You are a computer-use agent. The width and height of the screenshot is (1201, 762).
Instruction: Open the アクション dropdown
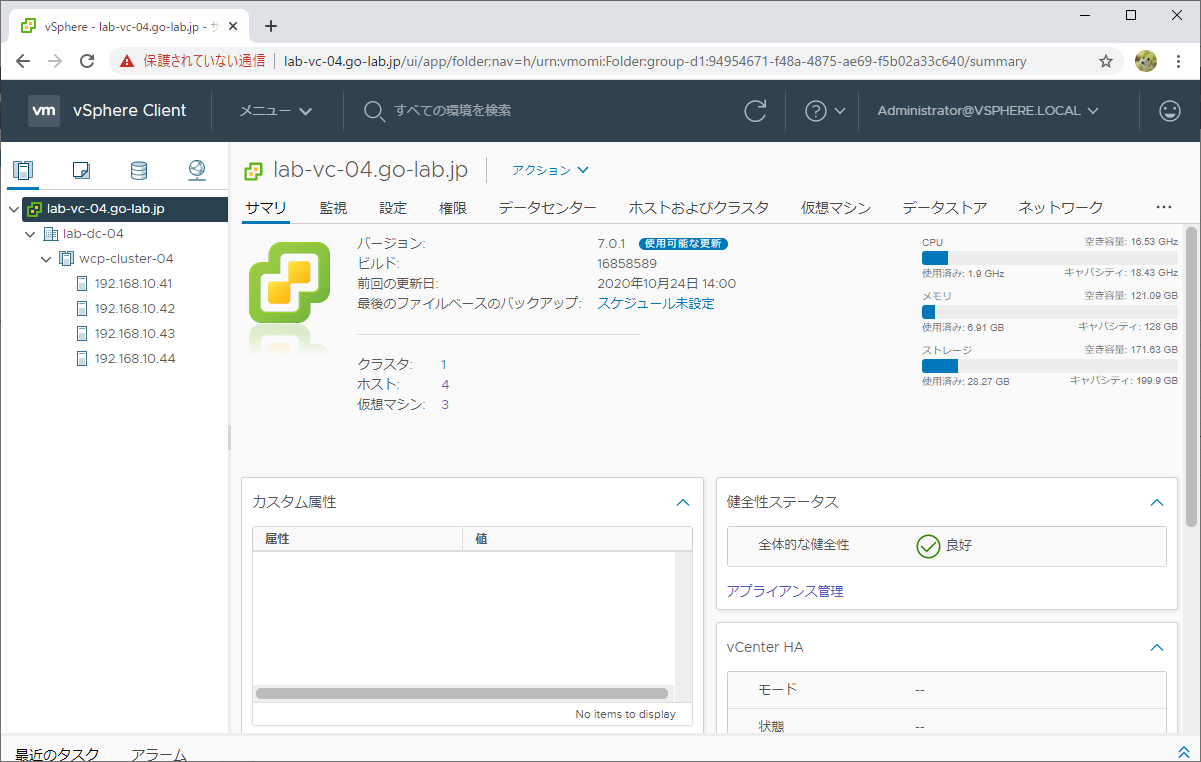tap(551, 171)
